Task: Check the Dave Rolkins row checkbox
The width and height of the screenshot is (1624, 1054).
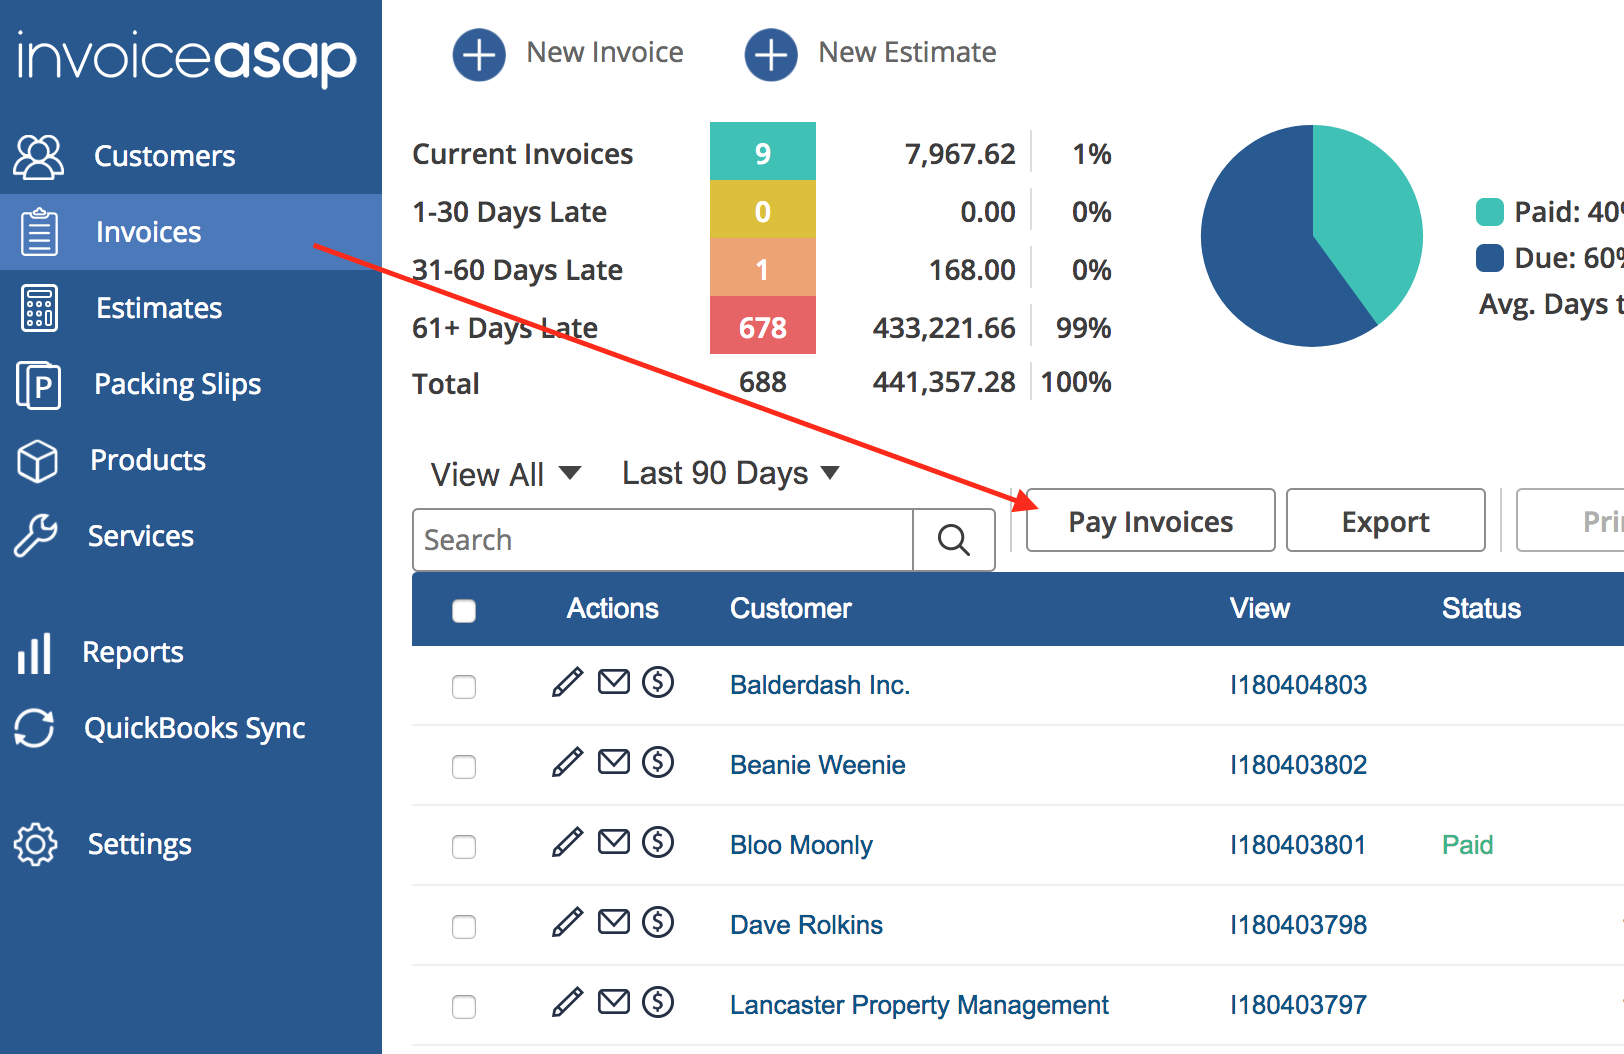Action: pos(464,927)
